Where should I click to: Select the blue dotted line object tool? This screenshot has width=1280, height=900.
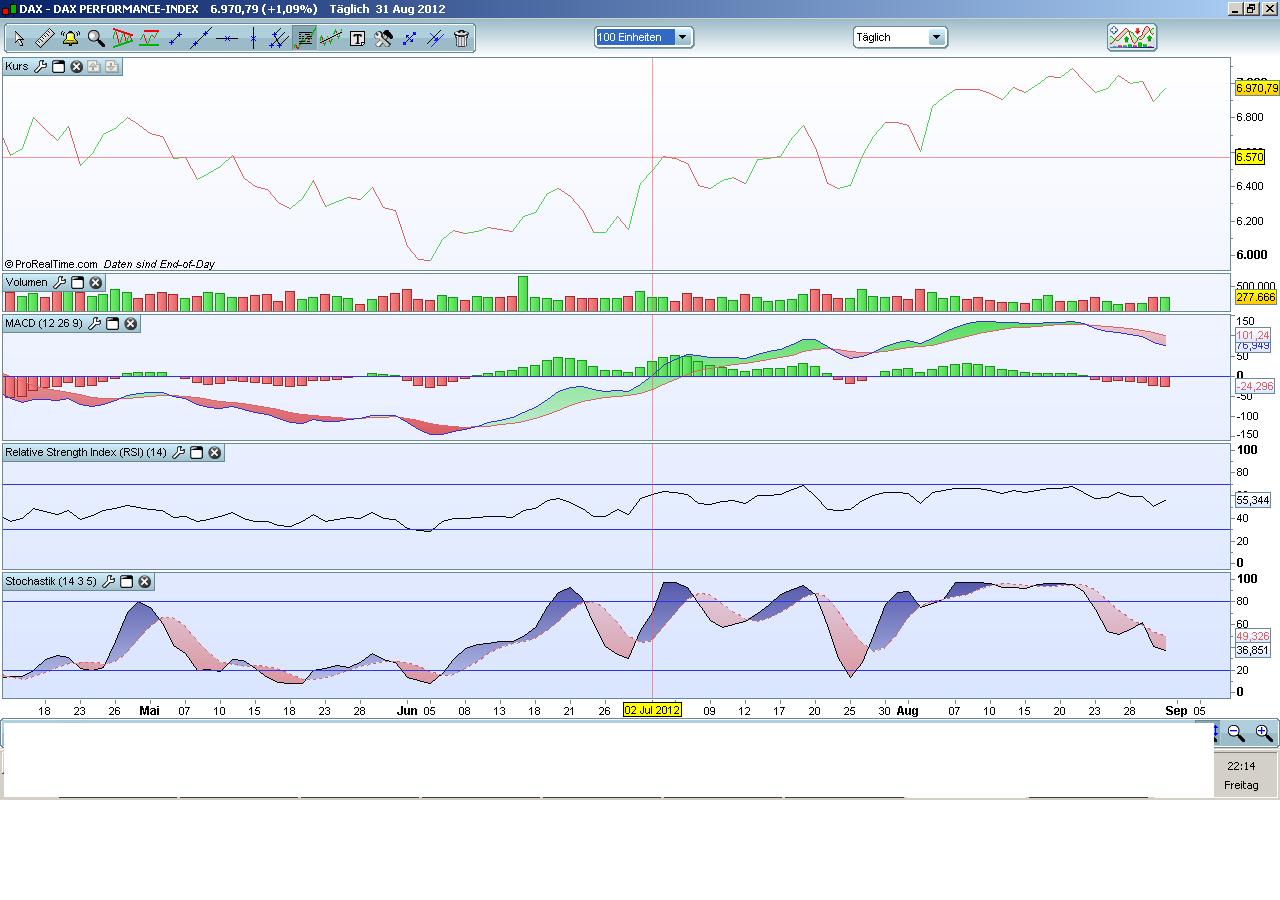[409, 39]
